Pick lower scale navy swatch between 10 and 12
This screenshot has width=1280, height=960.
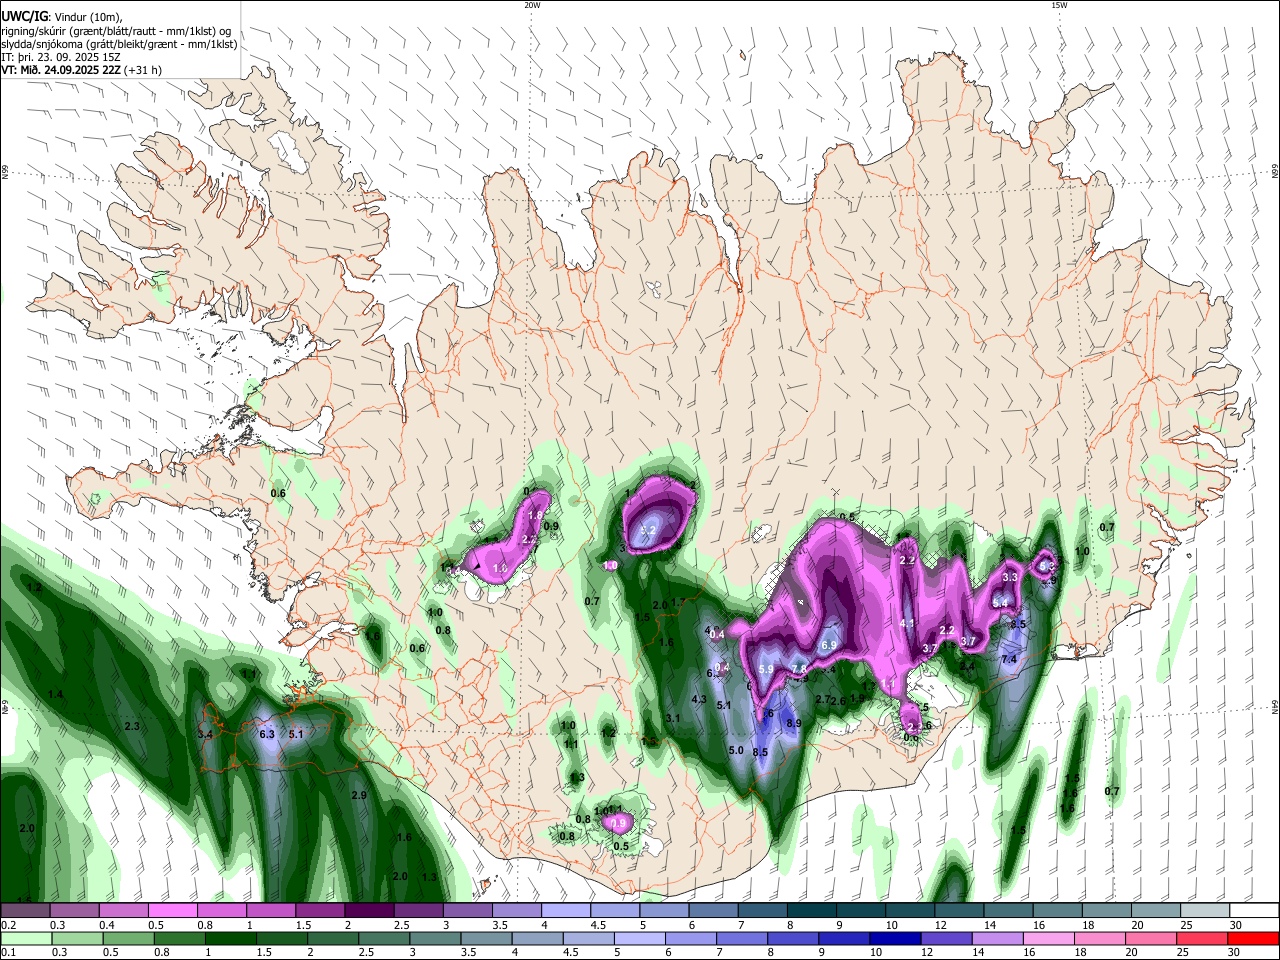tap(894, 938)
